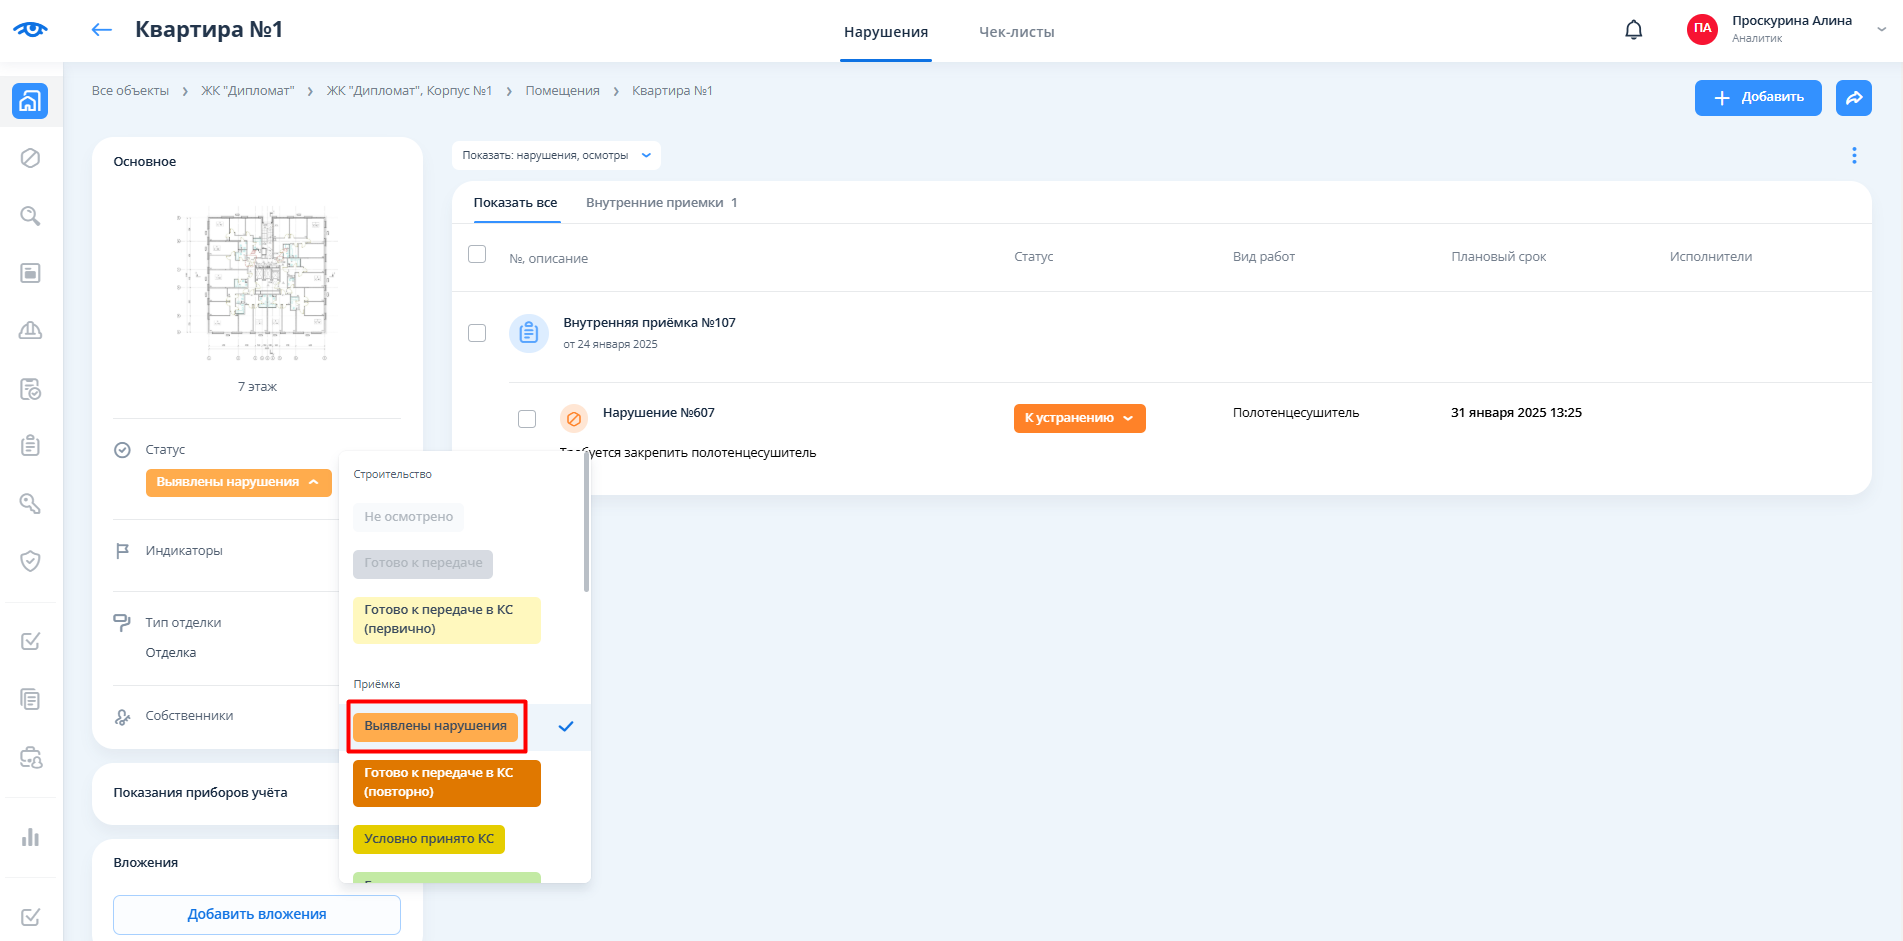Image resolution: width=1903 pixels, height=941 pixels.
Task: Open the bar chart statistics icon
Action: 30,837
